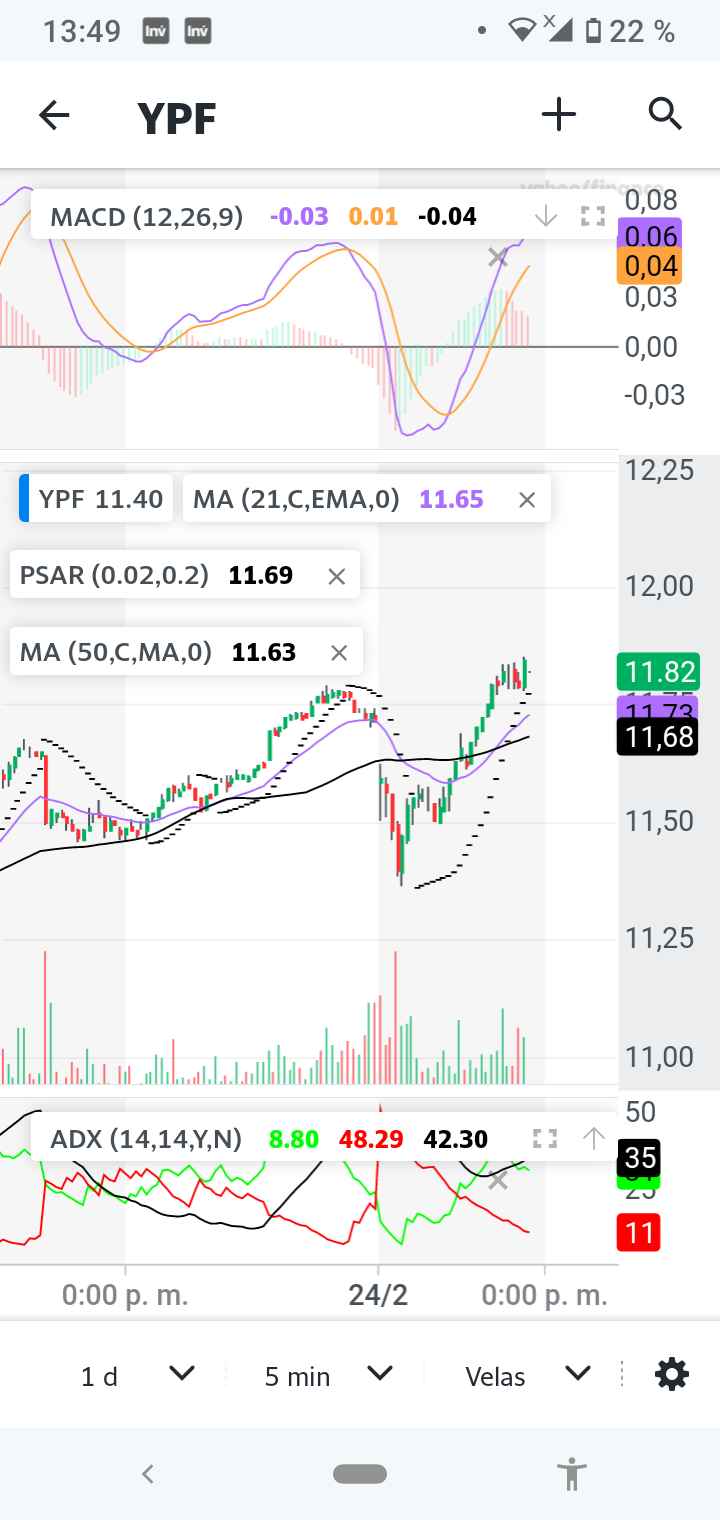
Task: Close the ADX panel X
Action: [498, 1181]
